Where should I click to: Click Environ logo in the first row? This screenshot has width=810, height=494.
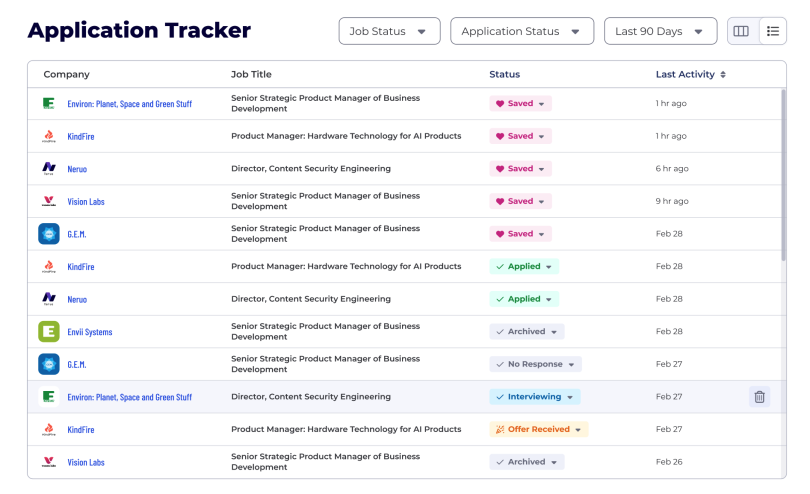point(49,103)
